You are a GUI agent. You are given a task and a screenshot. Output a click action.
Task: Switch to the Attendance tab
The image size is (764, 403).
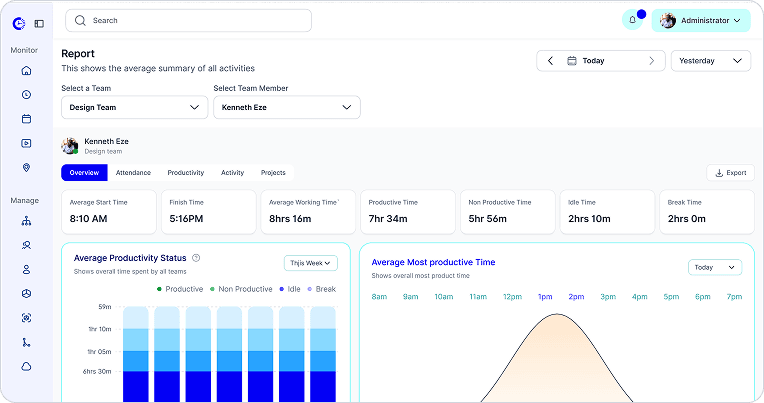click(133, 173)
